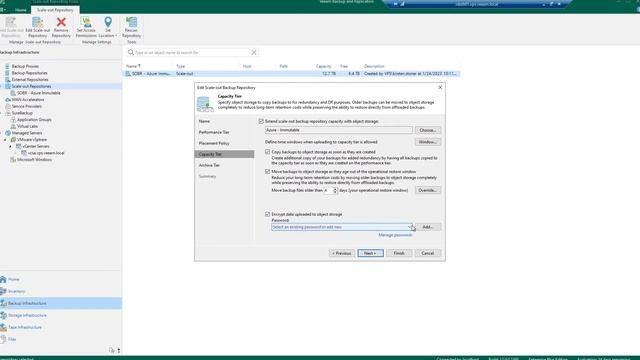The width and height of the screenshot is (640, 360).
Task: Click the WAN Accelerators tree icon
Action: [x=7, y=100]
